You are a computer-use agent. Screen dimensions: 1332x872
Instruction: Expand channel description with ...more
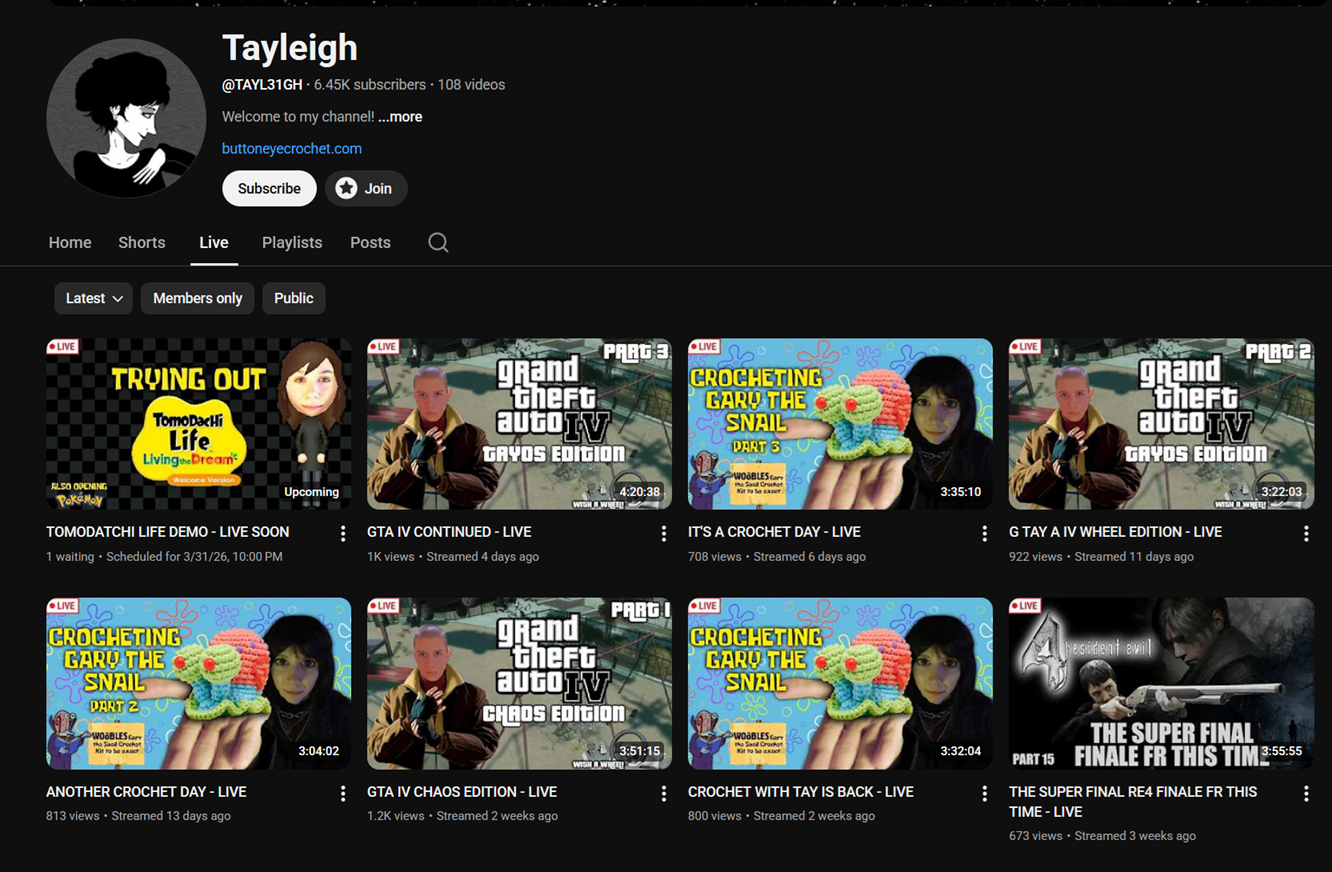coord(400,117)
